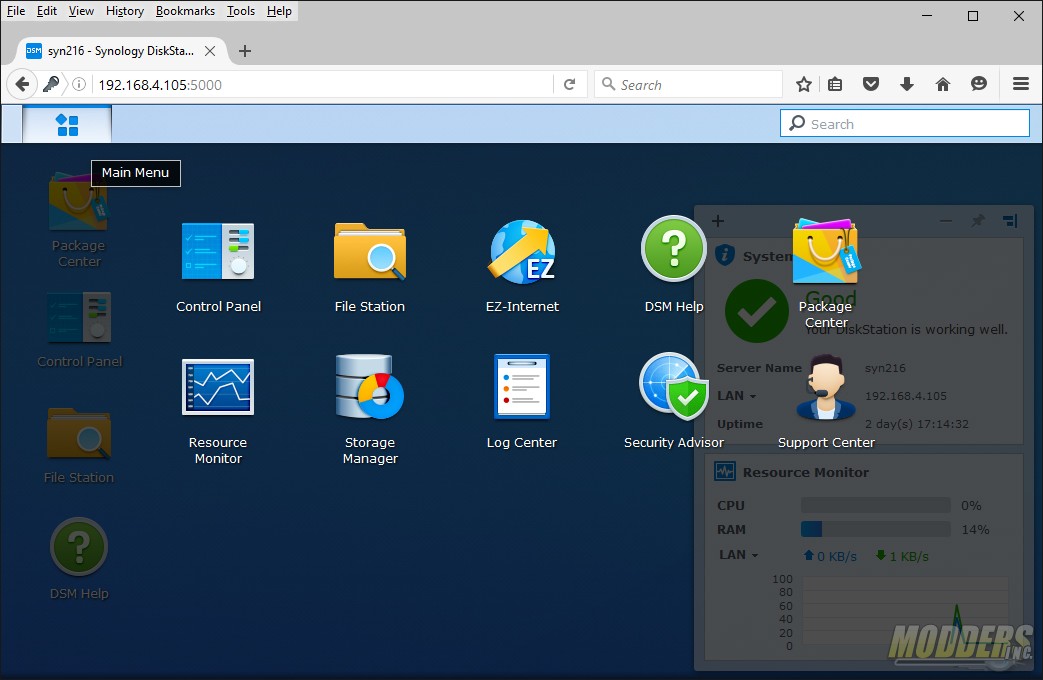Screen dimensions: 1043x680
Task: Click the download speed '1 KB/s'
Action: coord(903,556)
